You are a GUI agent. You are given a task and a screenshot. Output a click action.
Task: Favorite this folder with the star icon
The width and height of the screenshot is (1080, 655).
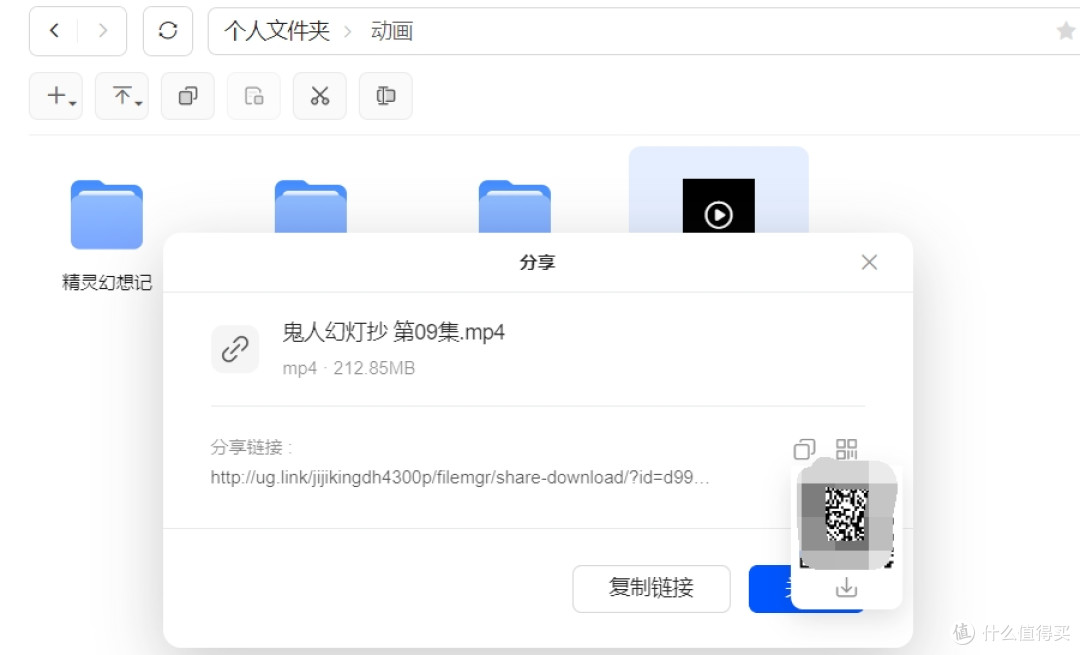1066,31
